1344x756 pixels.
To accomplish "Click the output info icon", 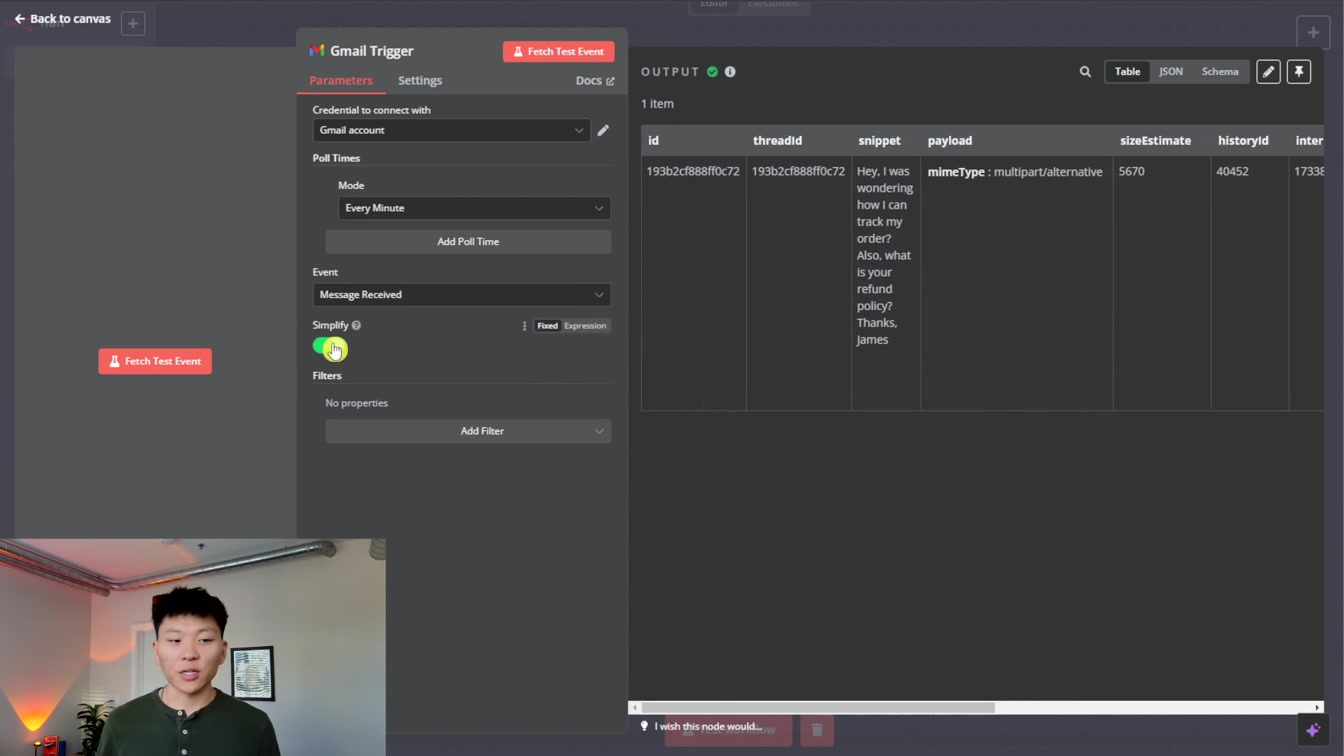I will (730, 72).
